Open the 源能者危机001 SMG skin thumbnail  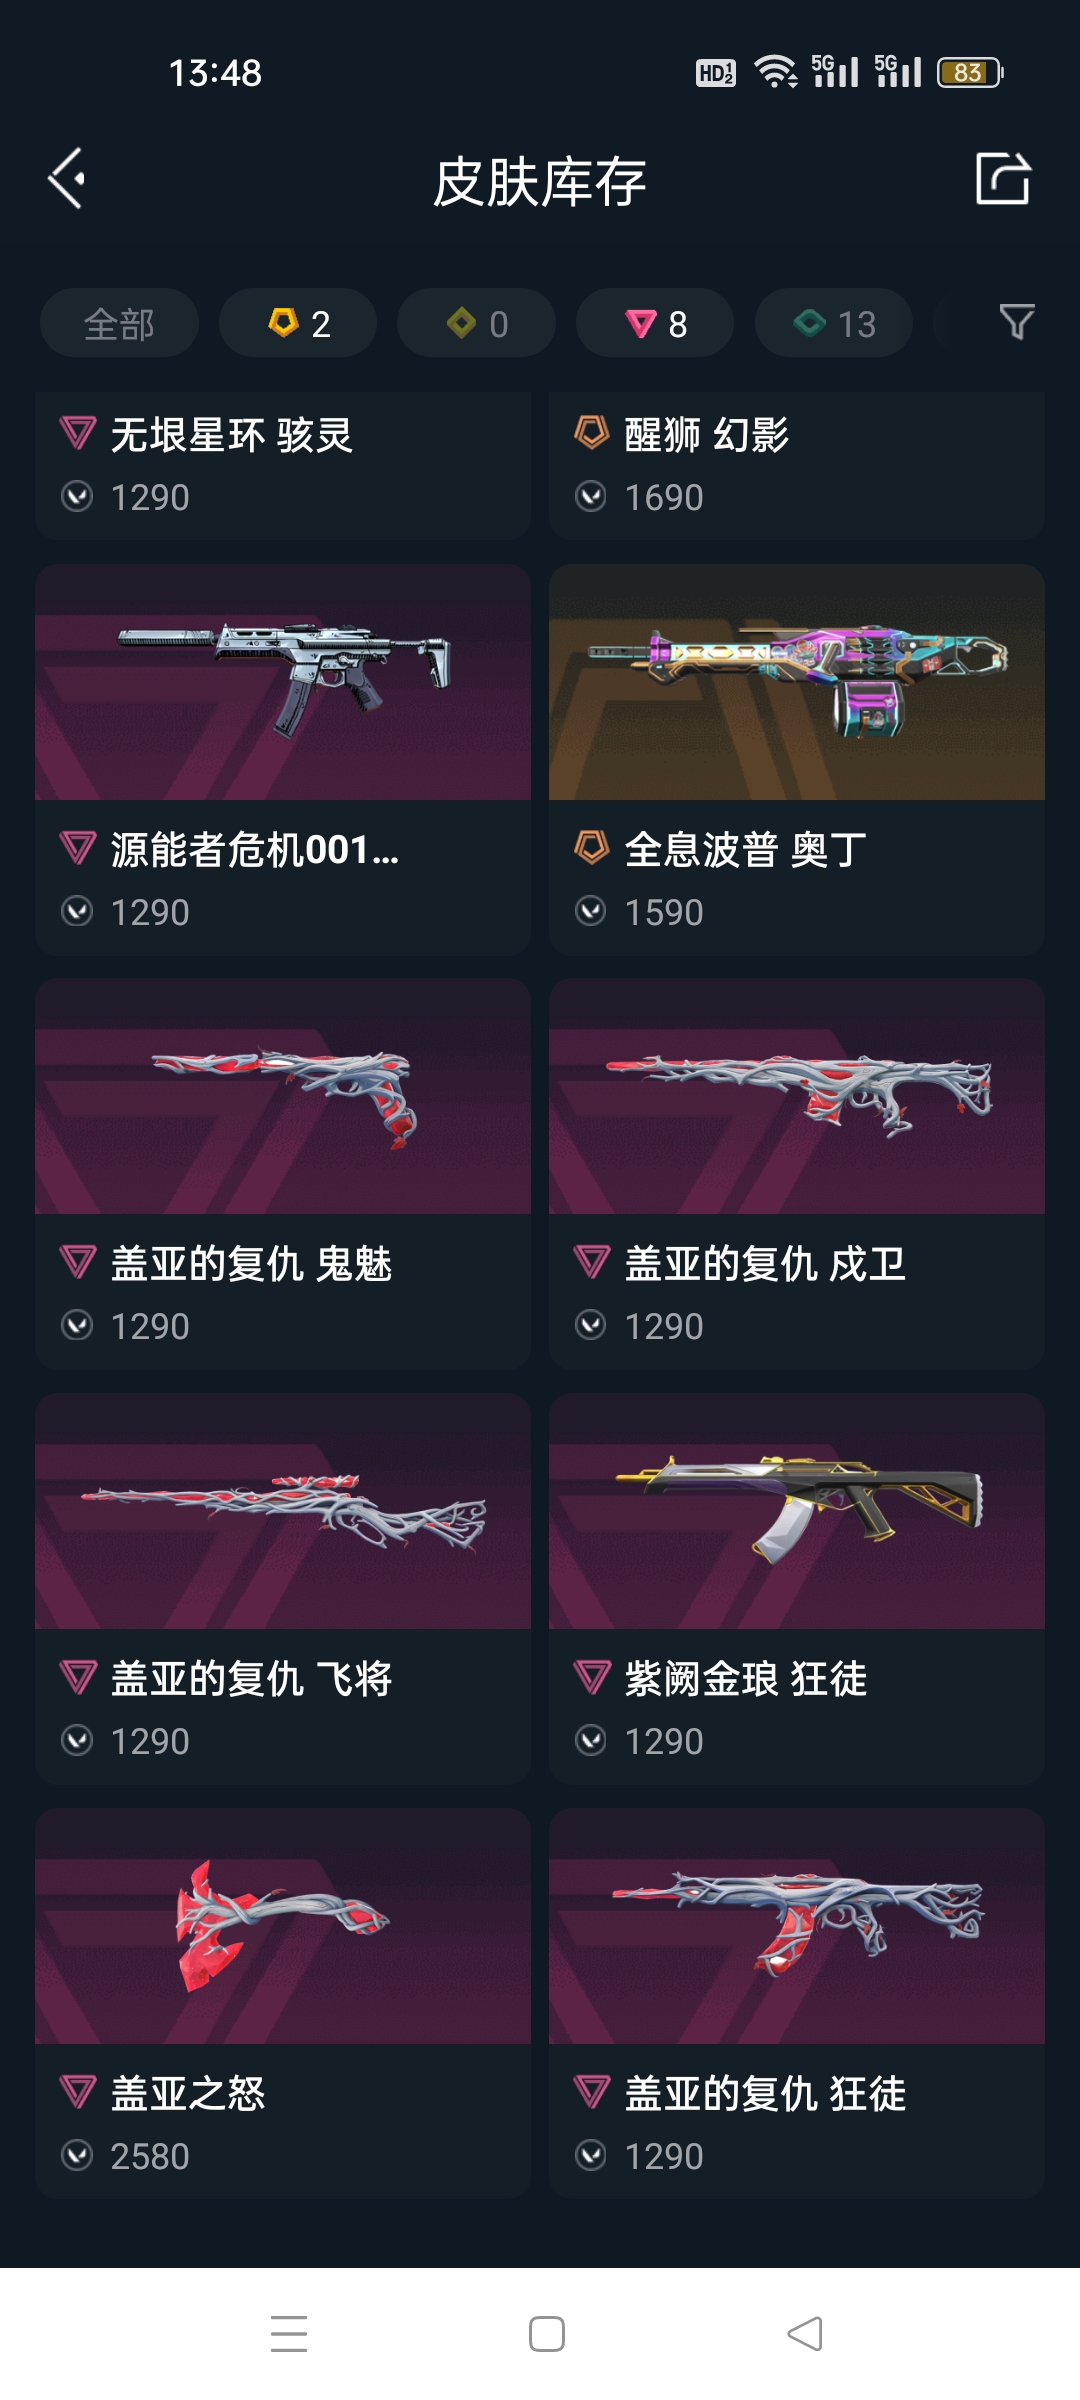click(283, 682)
